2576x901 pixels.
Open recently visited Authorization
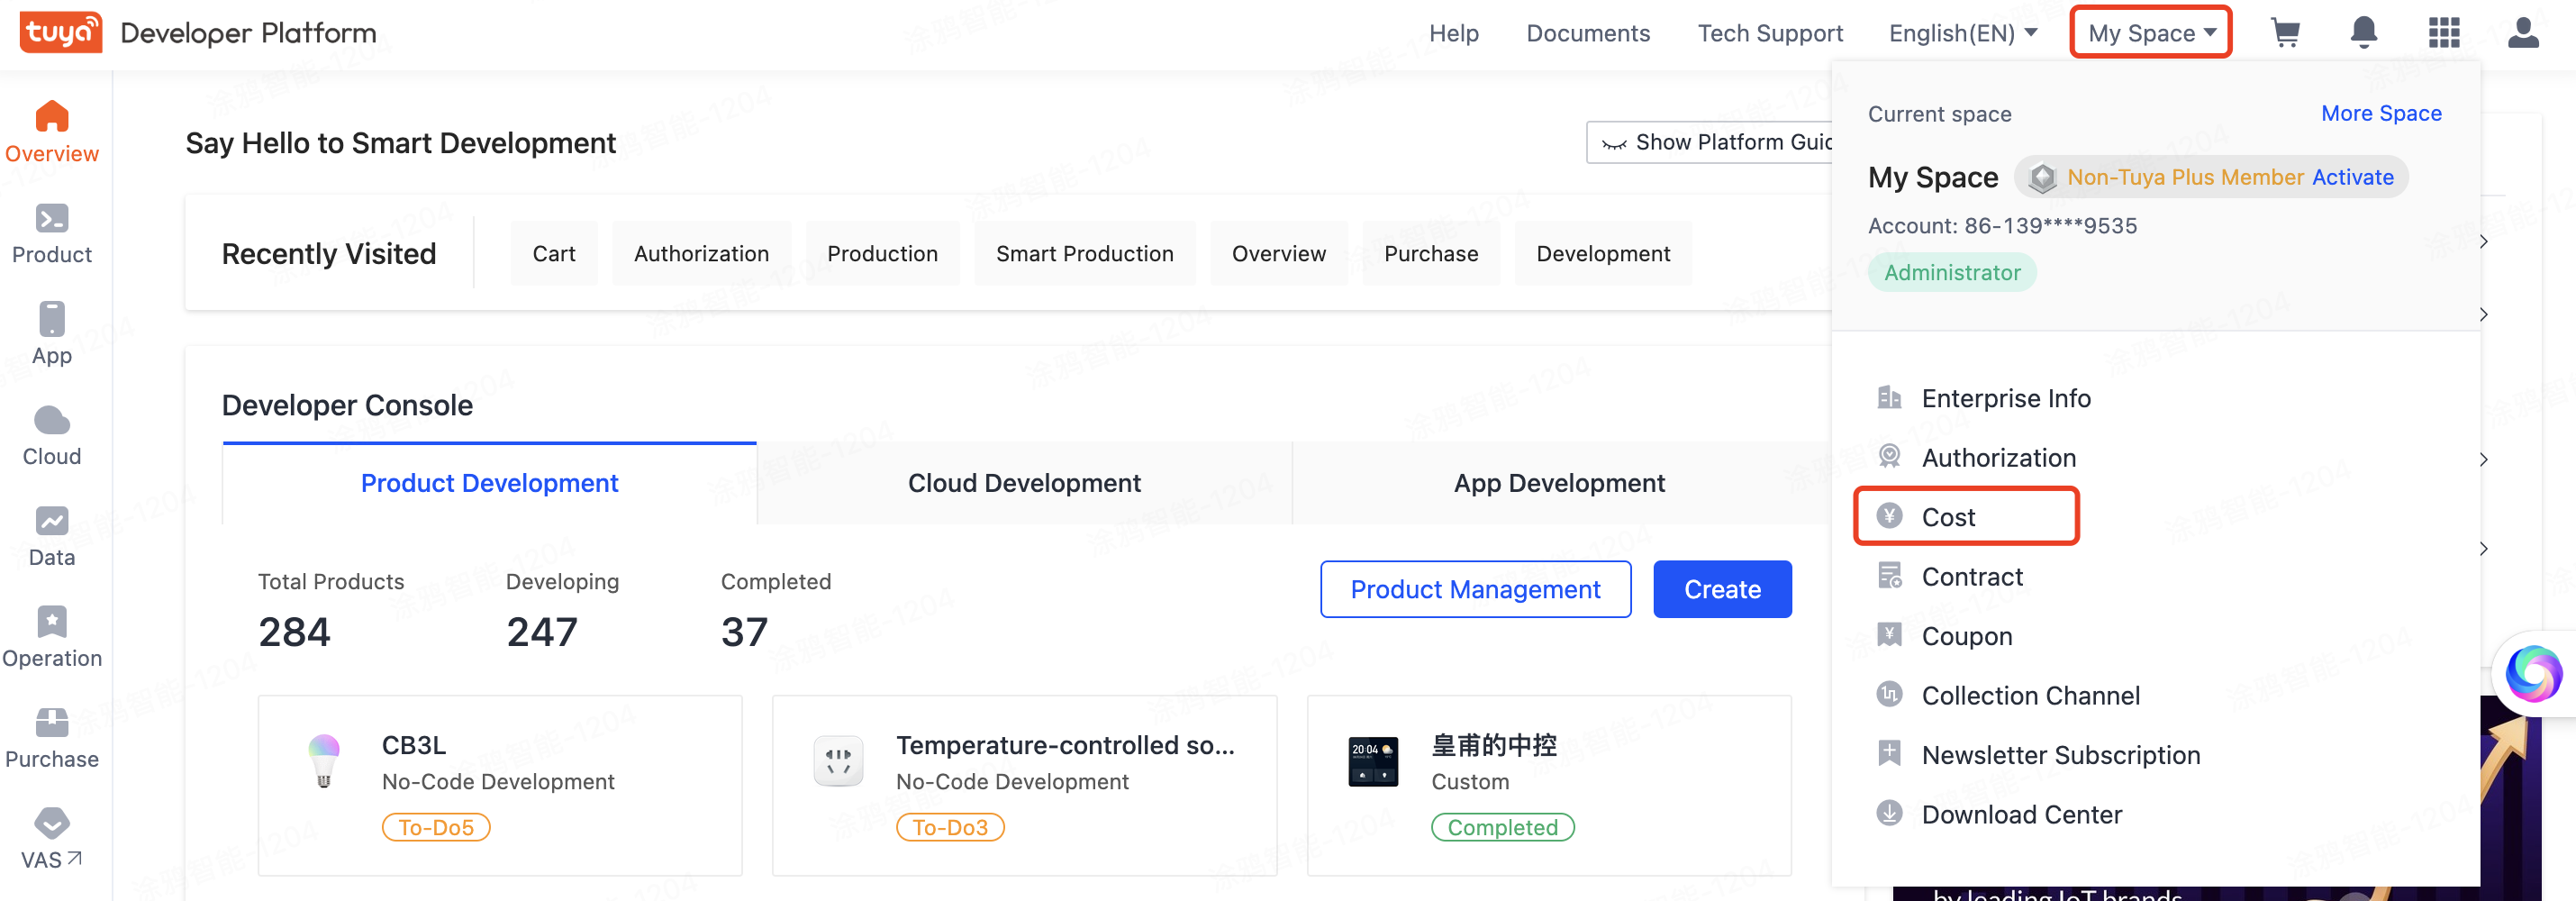coord(701,253)
